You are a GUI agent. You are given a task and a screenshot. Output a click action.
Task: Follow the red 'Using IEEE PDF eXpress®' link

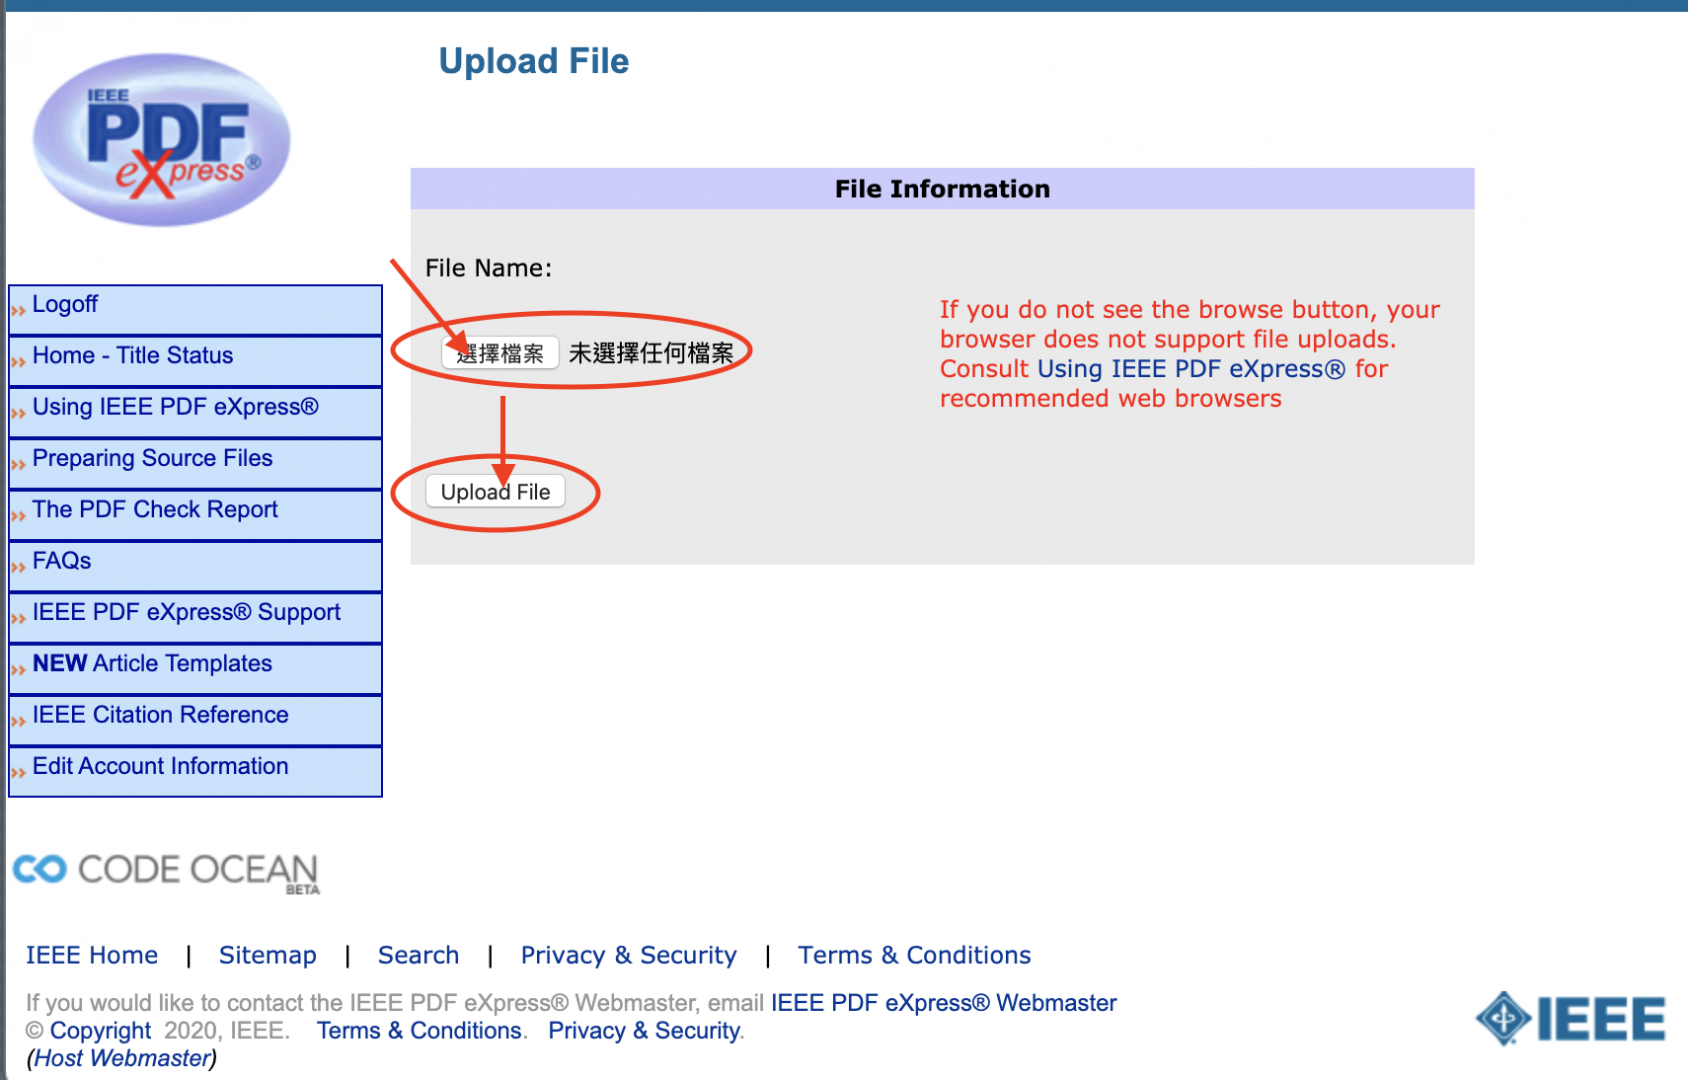click(x=1191, y=369)
